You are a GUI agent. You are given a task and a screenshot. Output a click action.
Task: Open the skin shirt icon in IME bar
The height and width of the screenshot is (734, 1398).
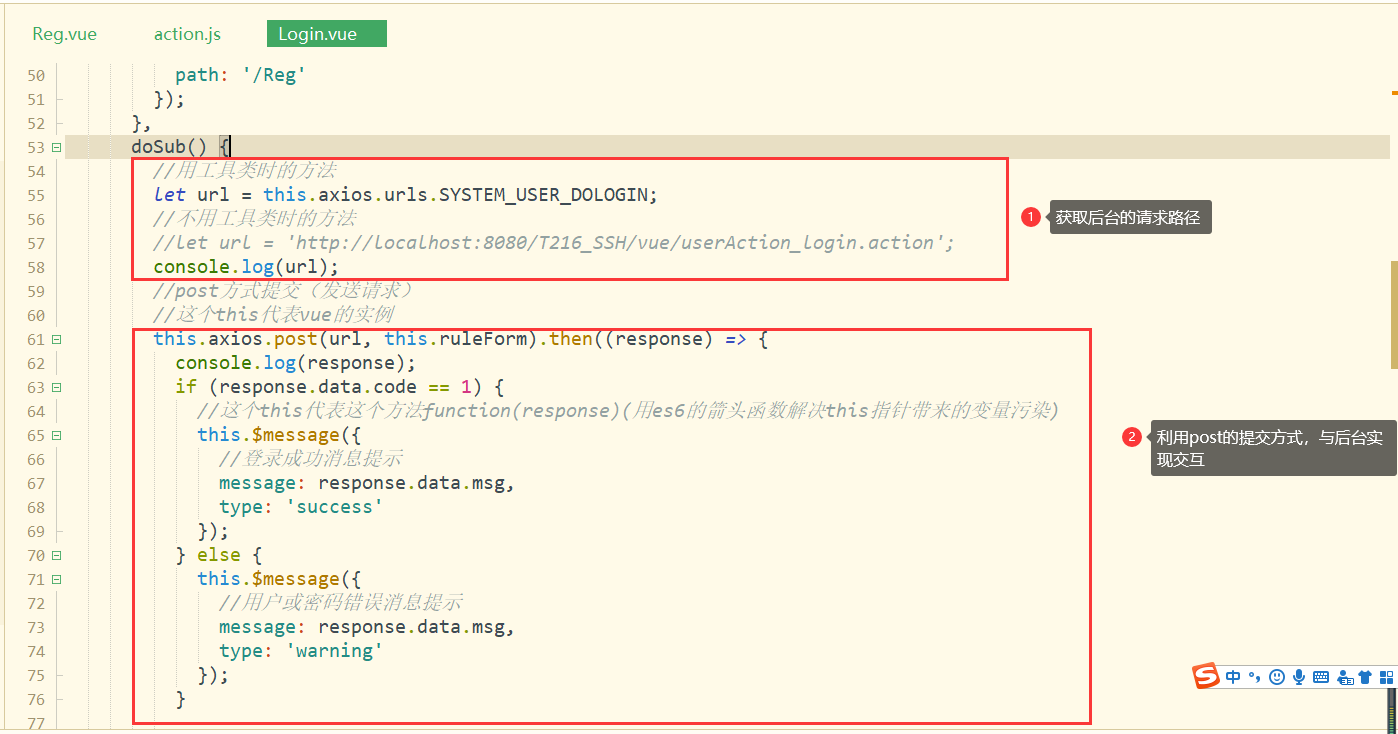[1365, 677]
